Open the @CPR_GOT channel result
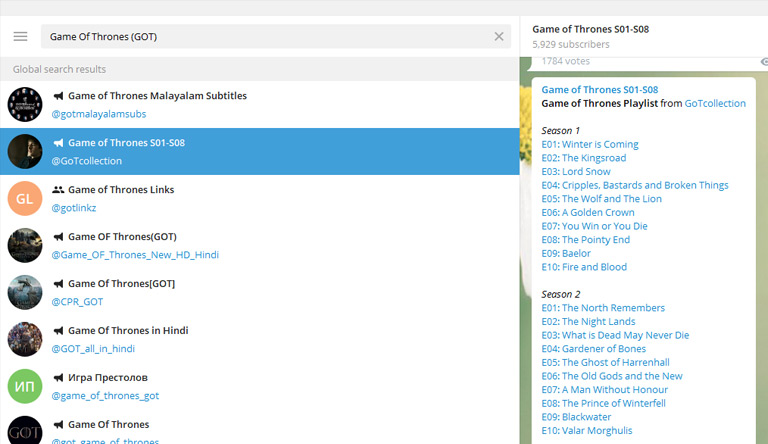This screenshot has height=444, width=768. click(x=84, y=302)
